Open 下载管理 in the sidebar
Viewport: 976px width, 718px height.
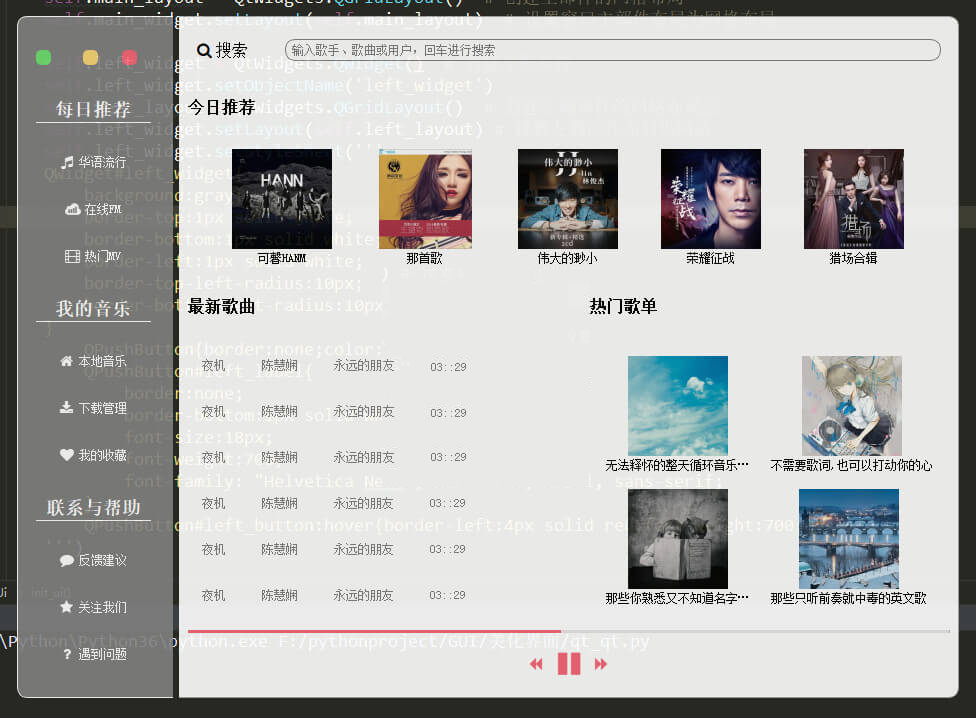click(93, 408)
